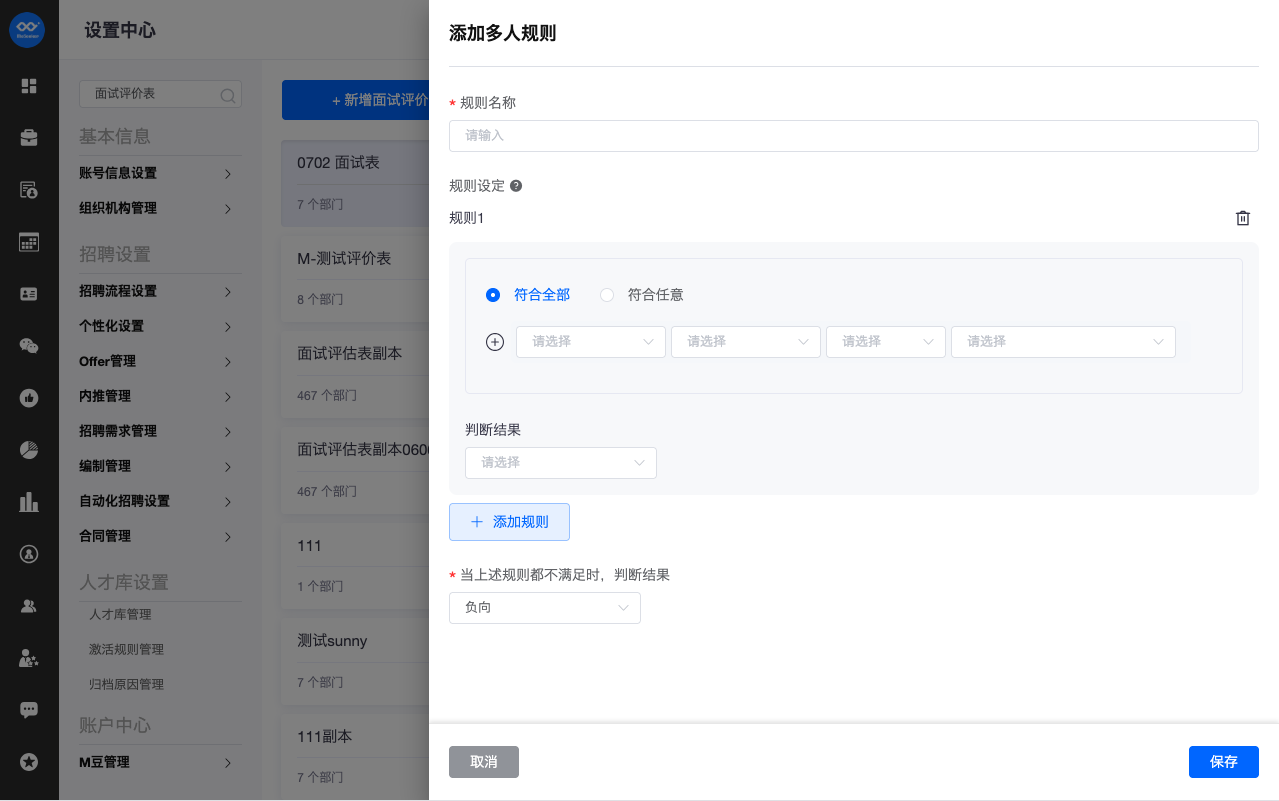The width and height of the screenshot is (1279, 801).
Task: Open the chat bubble icon in sidebar
Action: (29, 710)
